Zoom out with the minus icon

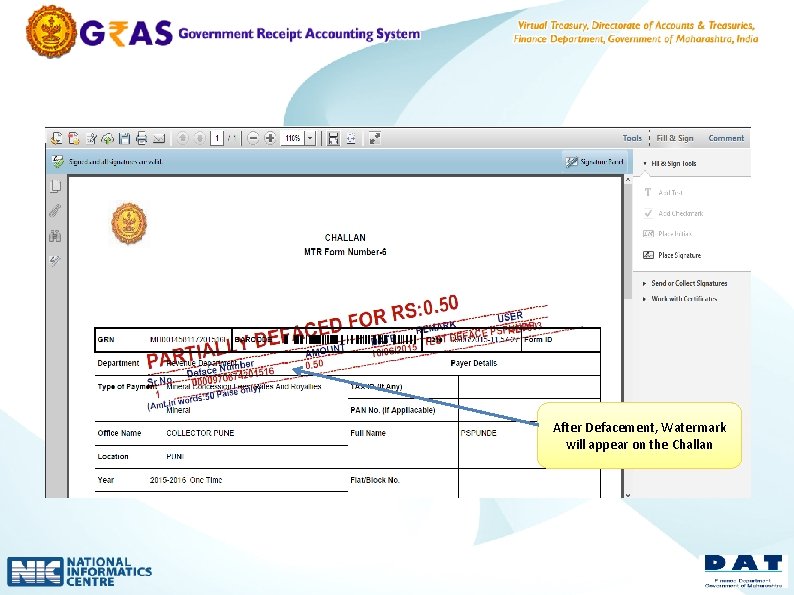click(254, 138)
